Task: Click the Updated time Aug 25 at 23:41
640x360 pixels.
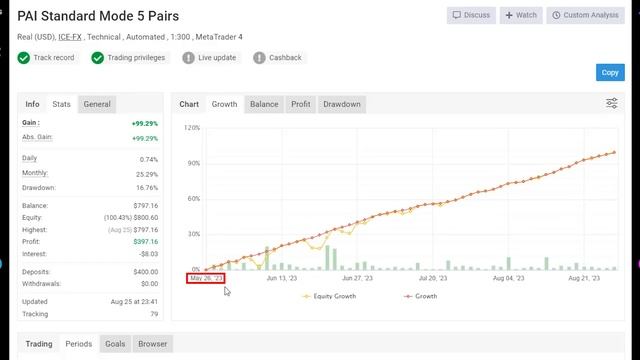Action: [x=134, y=302]
